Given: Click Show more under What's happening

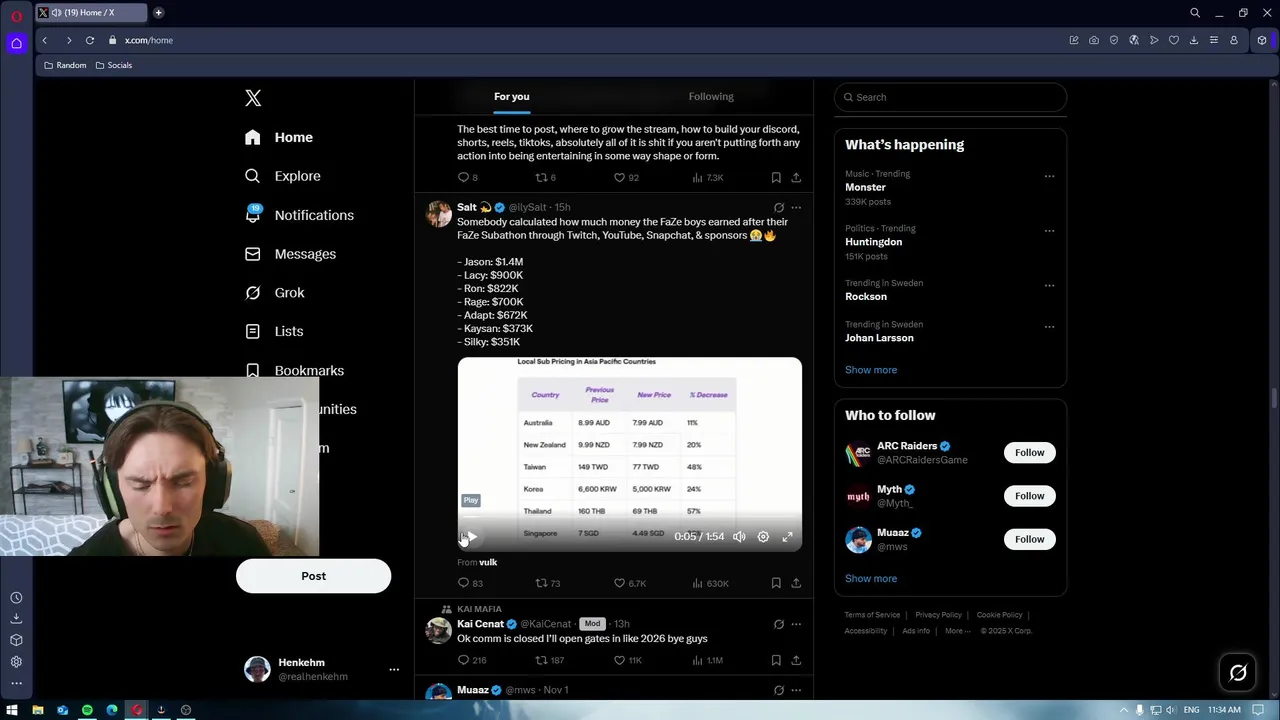Looking at the screenshot, I should (x=871, y=370).
